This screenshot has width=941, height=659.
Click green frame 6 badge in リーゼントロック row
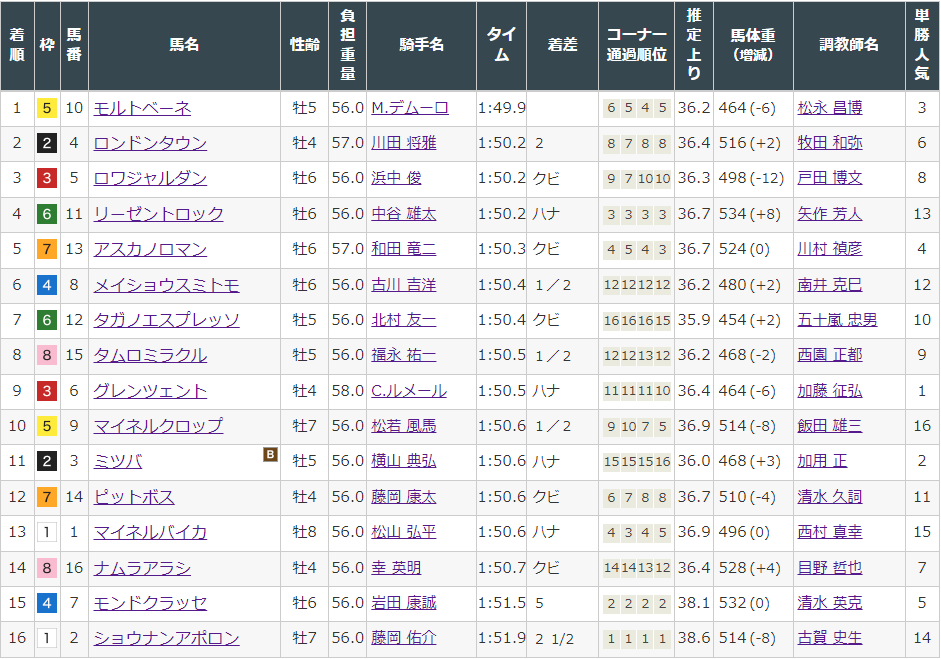[x=47, y=214]
